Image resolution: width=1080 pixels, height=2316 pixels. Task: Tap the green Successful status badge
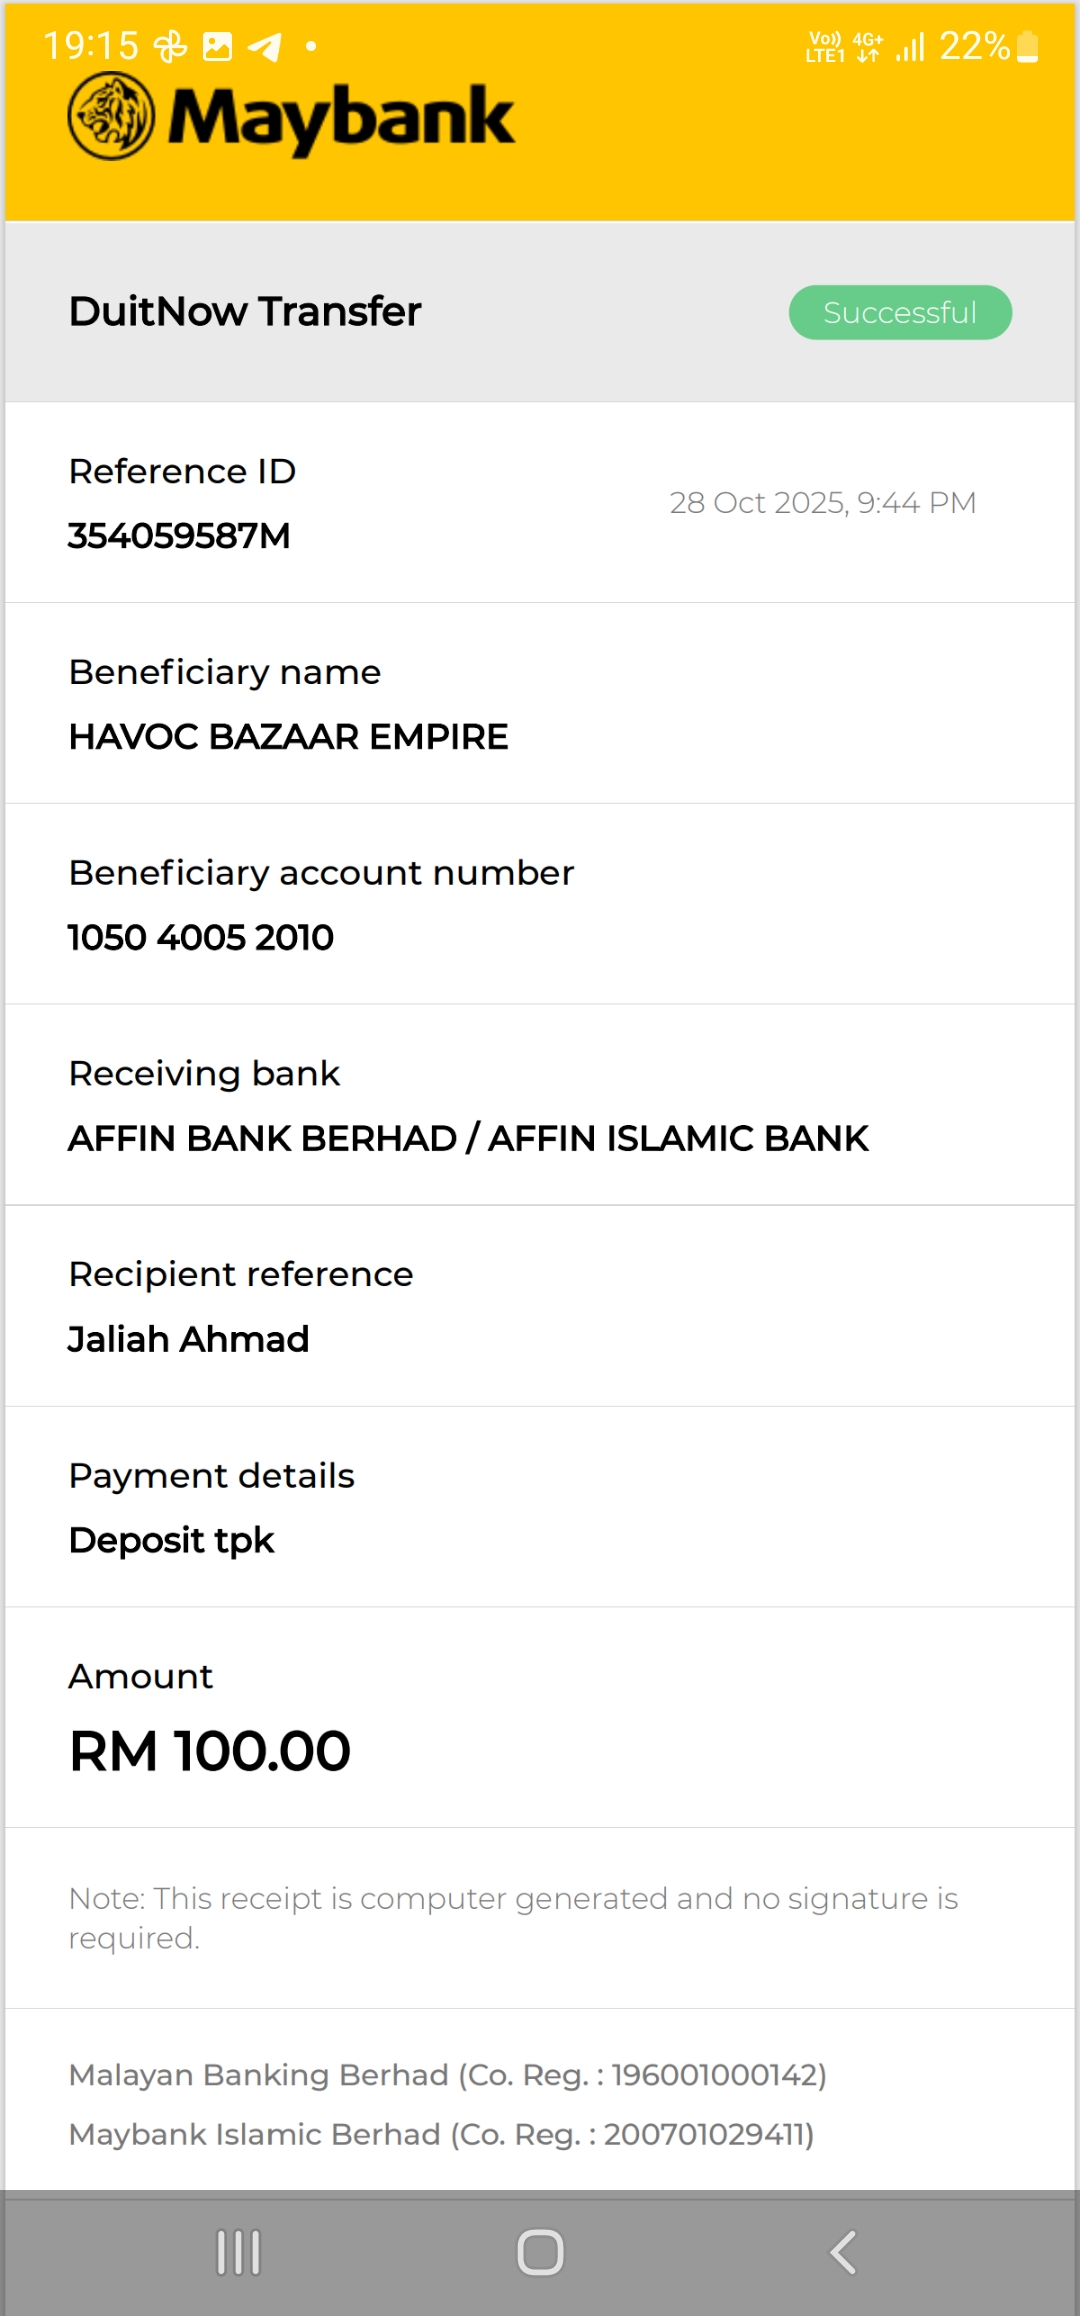click(x=900, y=313)
